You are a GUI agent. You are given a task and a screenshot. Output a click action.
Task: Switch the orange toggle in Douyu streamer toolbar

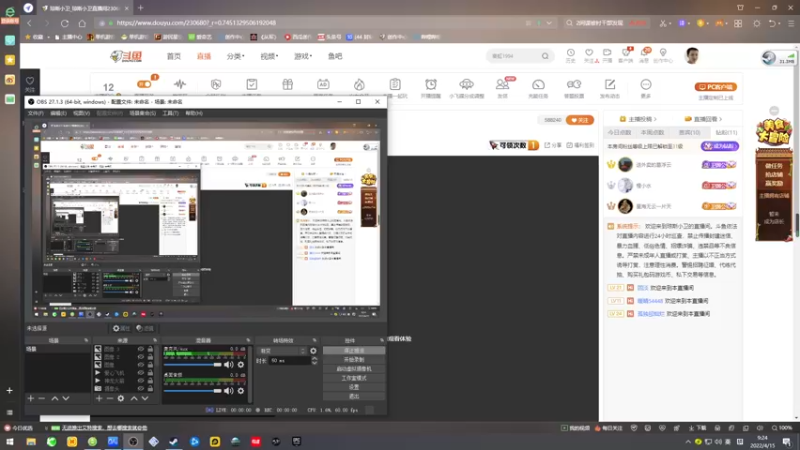point(144,84)
